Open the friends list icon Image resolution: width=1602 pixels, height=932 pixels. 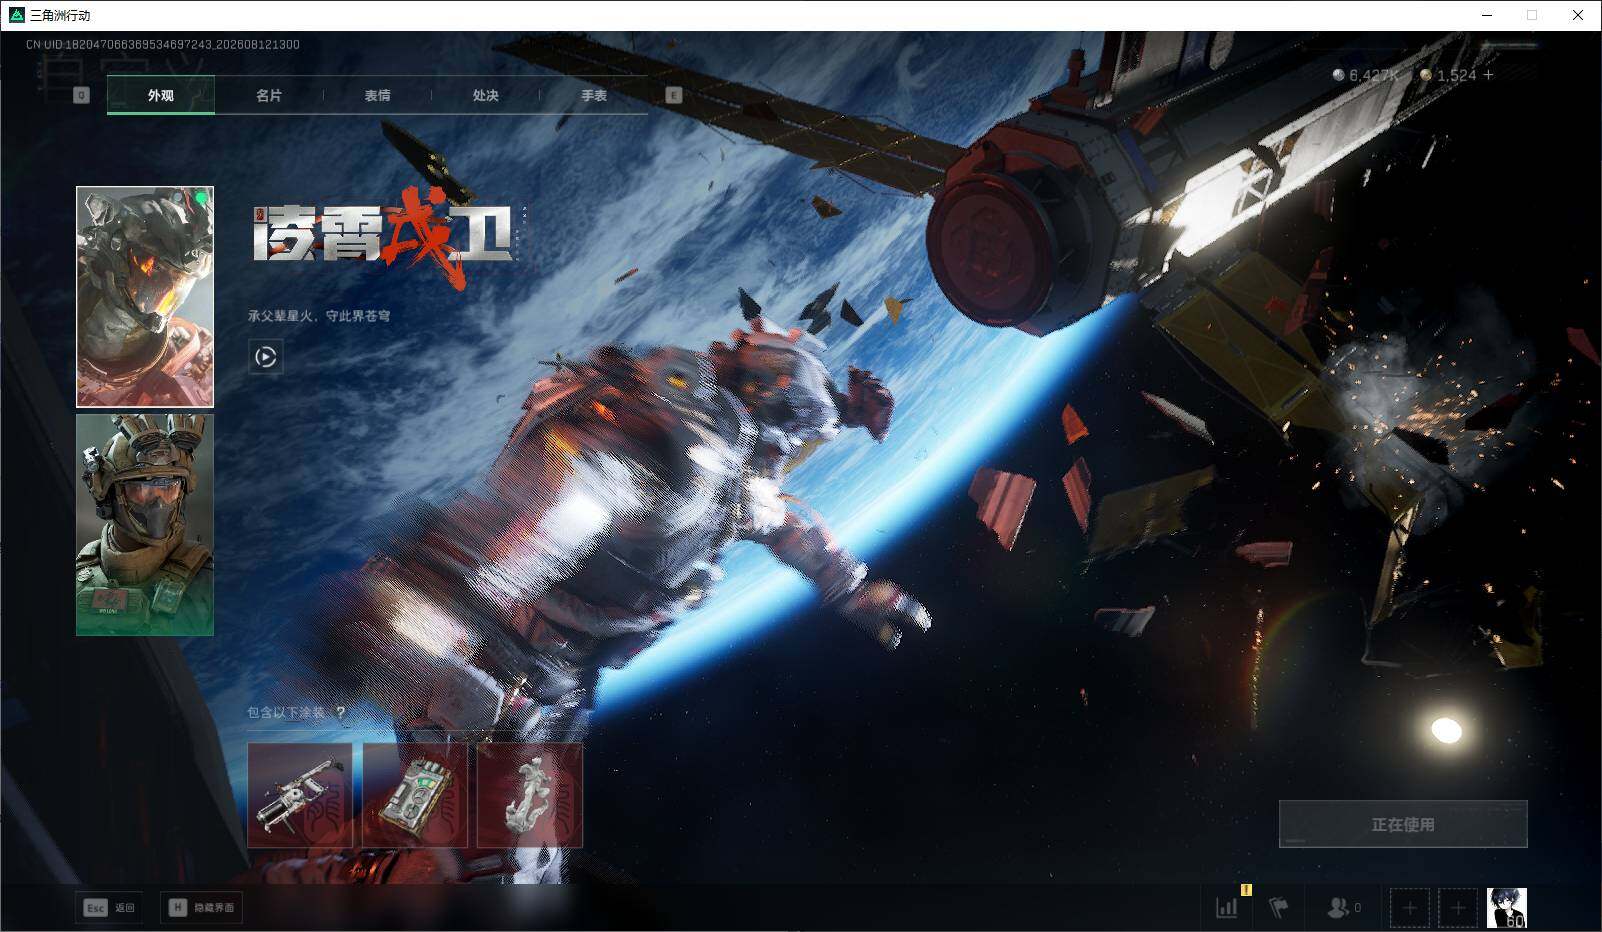[1337, 908]
